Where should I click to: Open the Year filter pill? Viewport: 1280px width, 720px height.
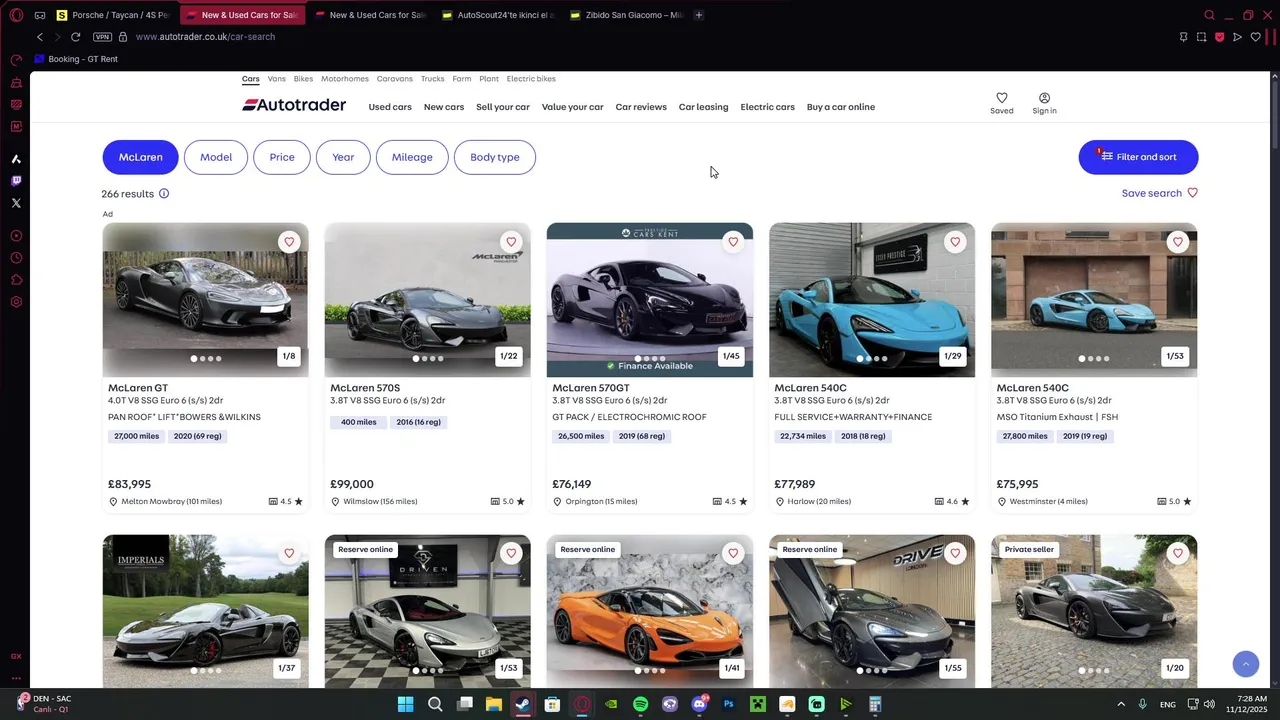[343, 157]
